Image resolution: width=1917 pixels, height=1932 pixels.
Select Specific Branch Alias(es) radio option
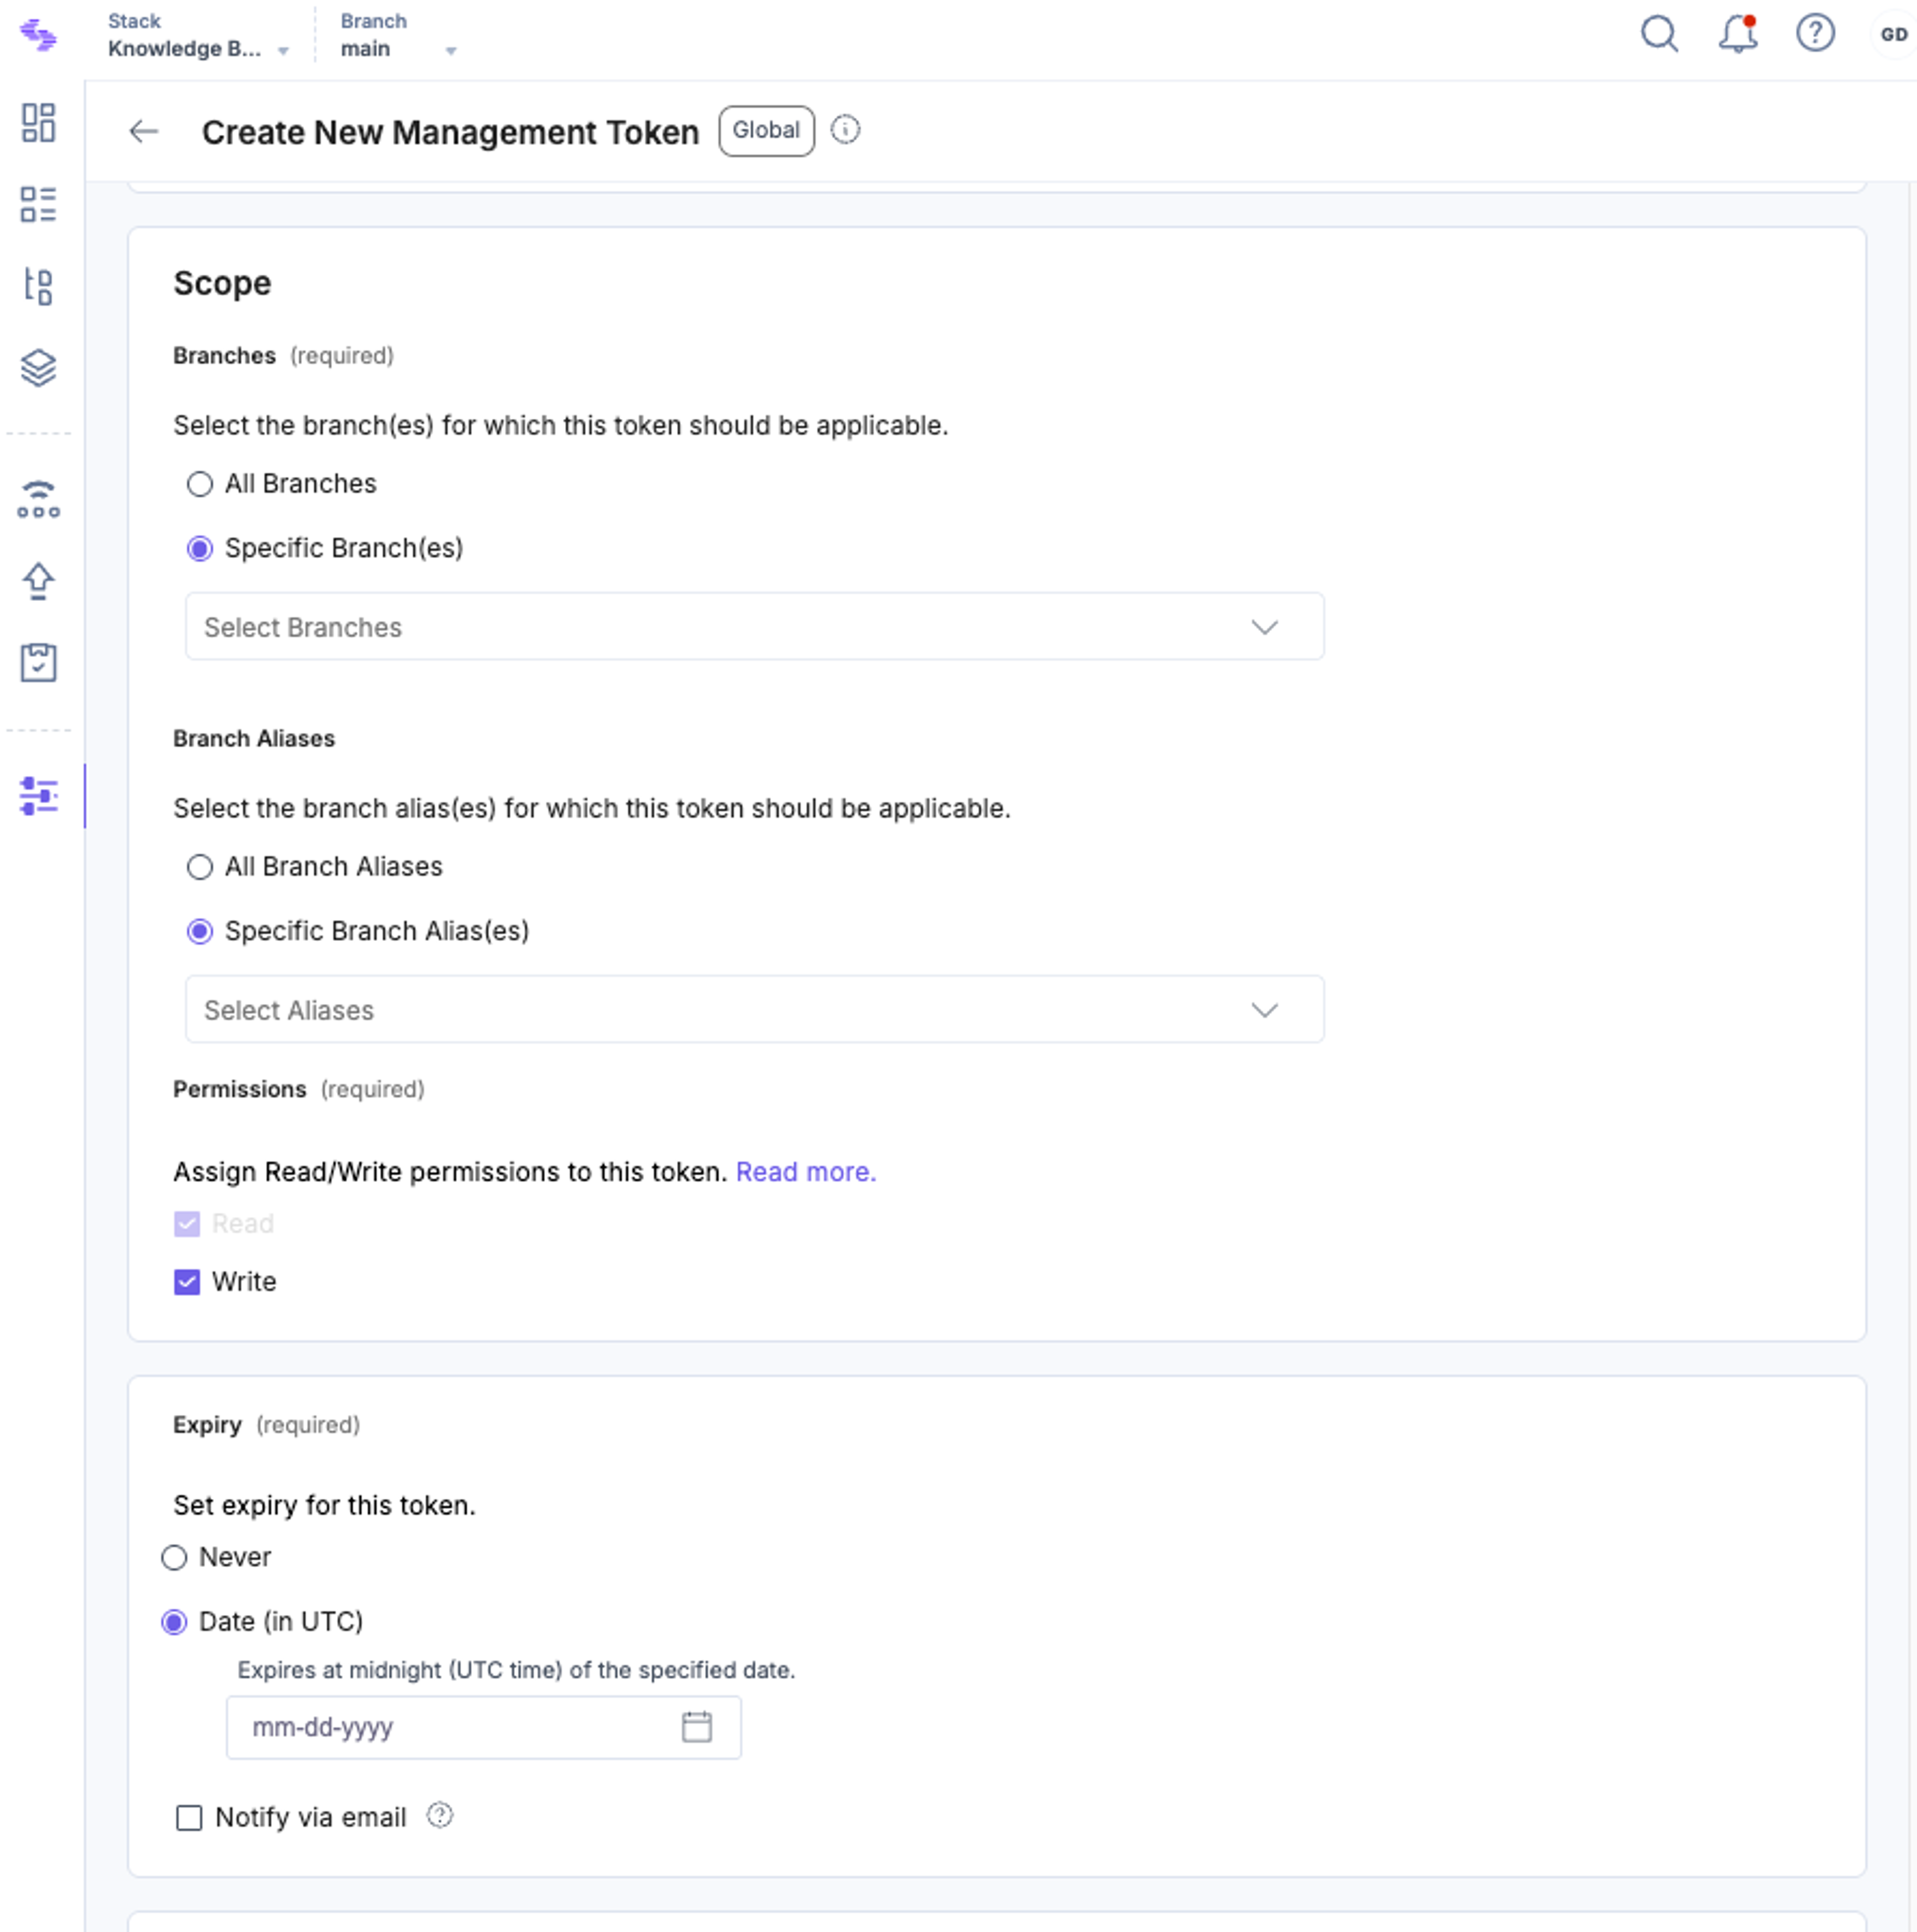200,932
